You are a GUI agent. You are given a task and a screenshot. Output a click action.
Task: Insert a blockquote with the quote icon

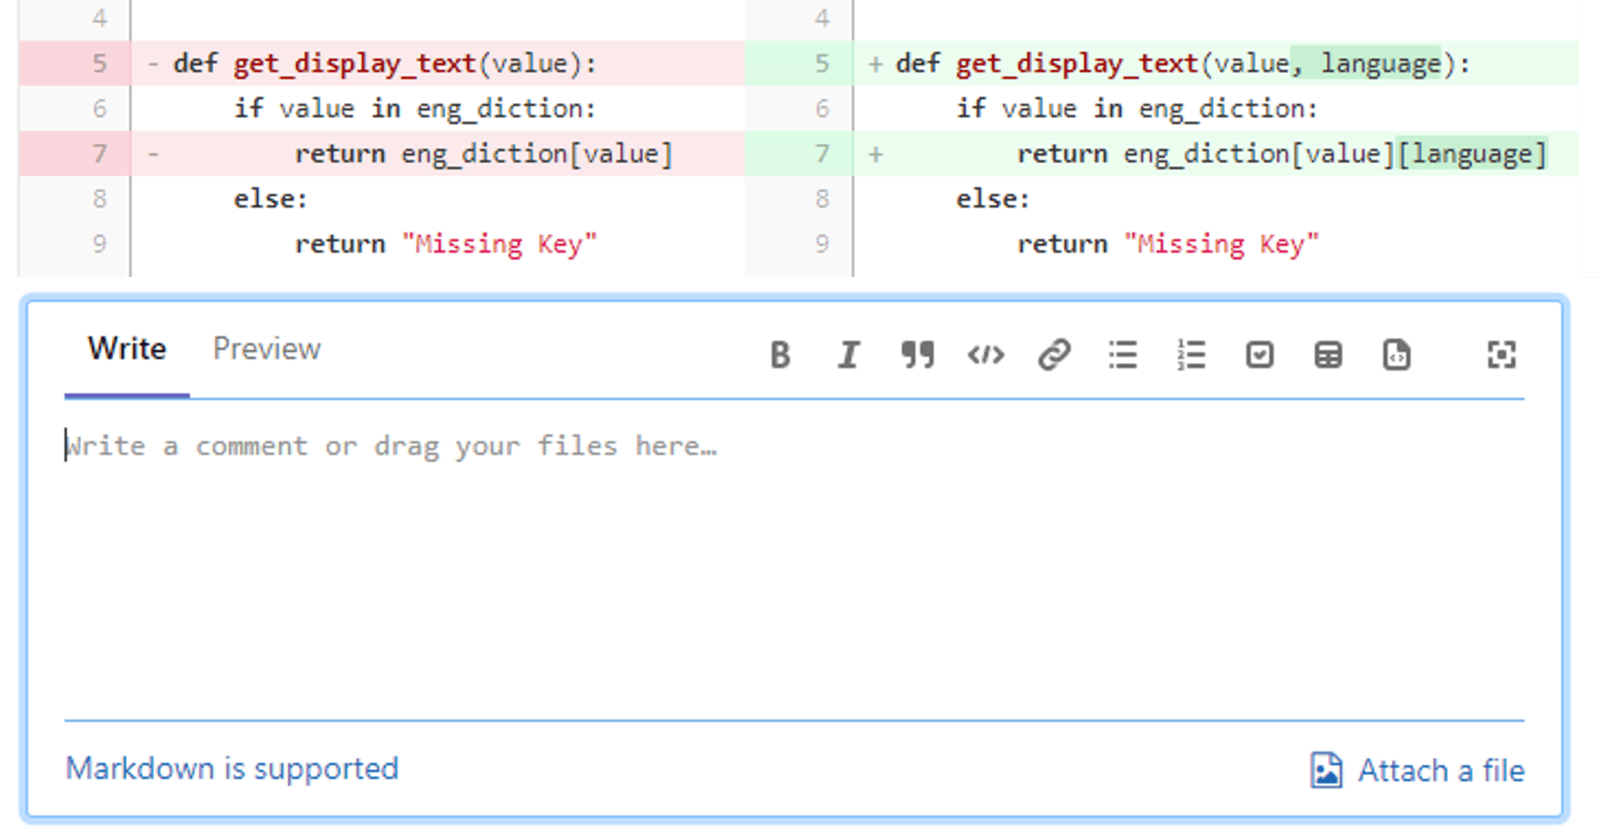[x=917, y=355]
